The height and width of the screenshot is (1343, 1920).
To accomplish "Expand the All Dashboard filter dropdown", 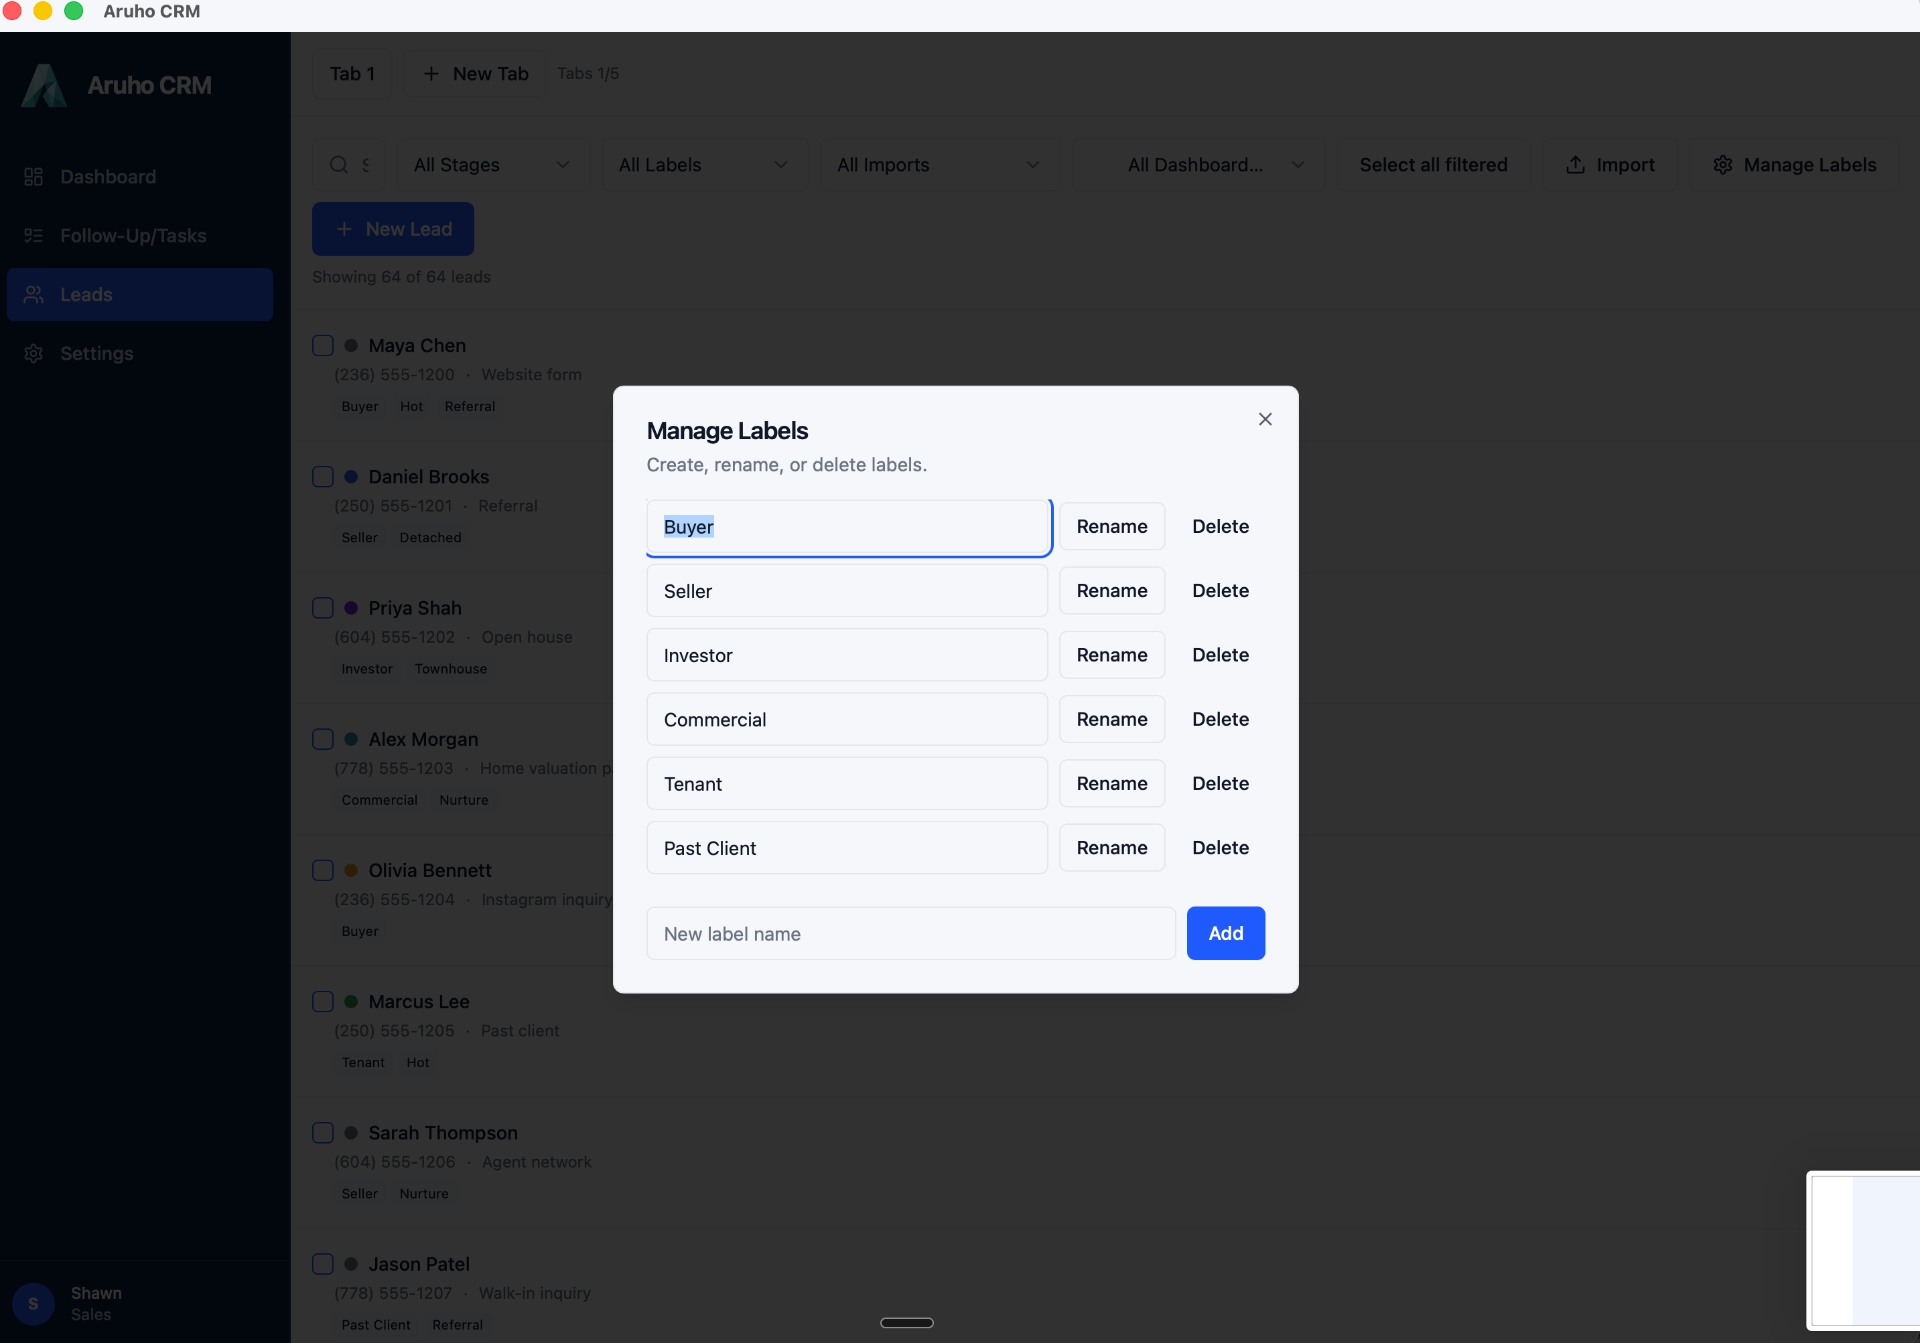I will point(1200,165).
